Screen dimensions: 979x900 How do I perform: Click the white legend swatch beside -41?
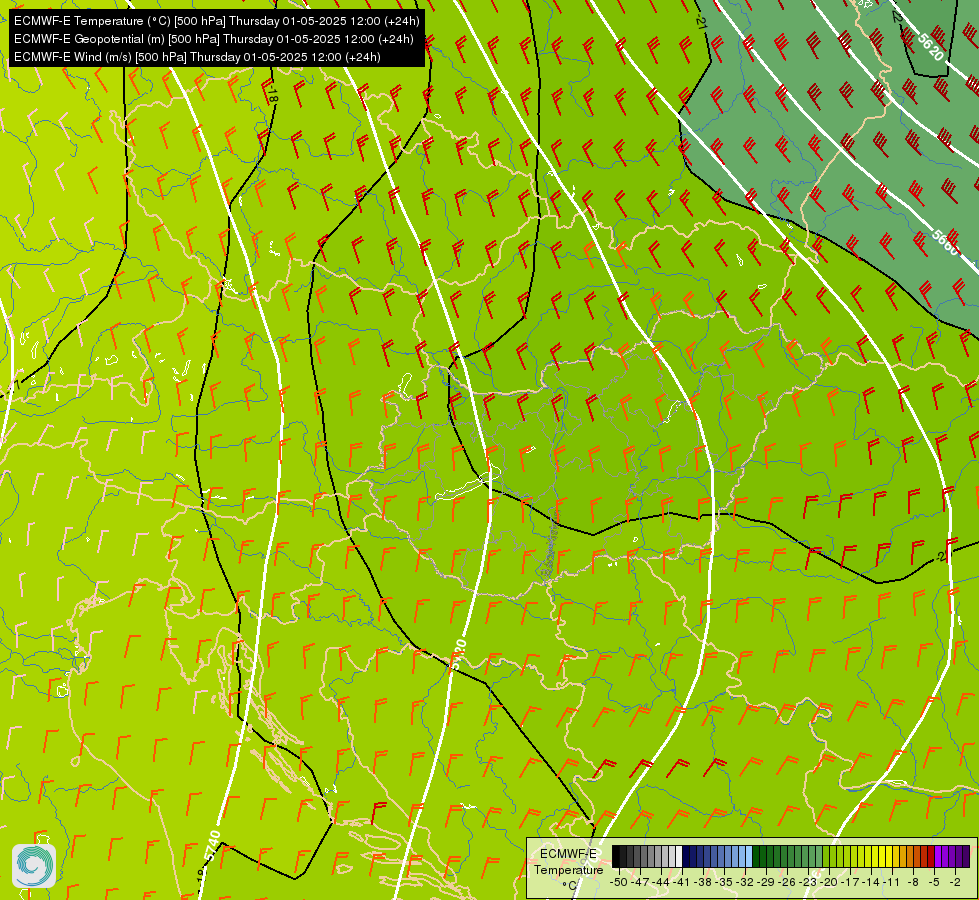click(679, 856)
